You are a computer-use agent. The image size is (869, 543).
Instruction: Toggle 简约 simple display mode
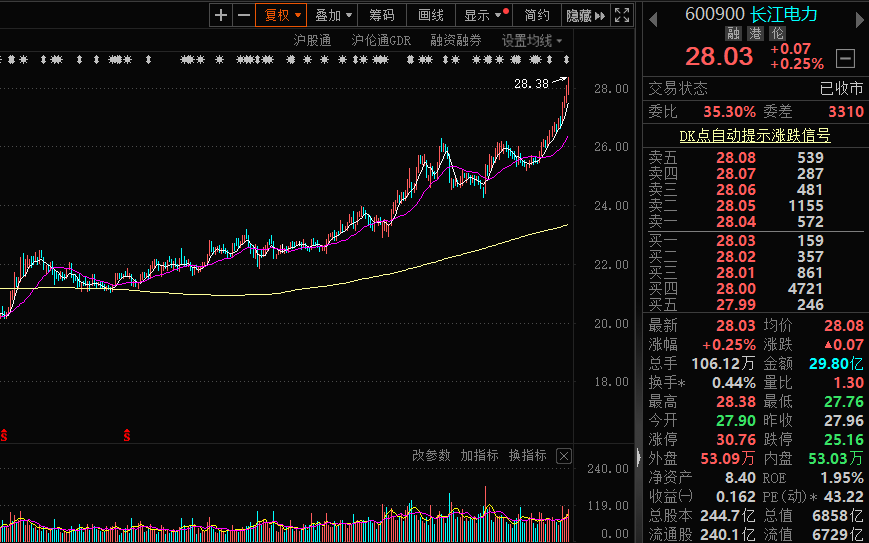(x=537, y=15)
